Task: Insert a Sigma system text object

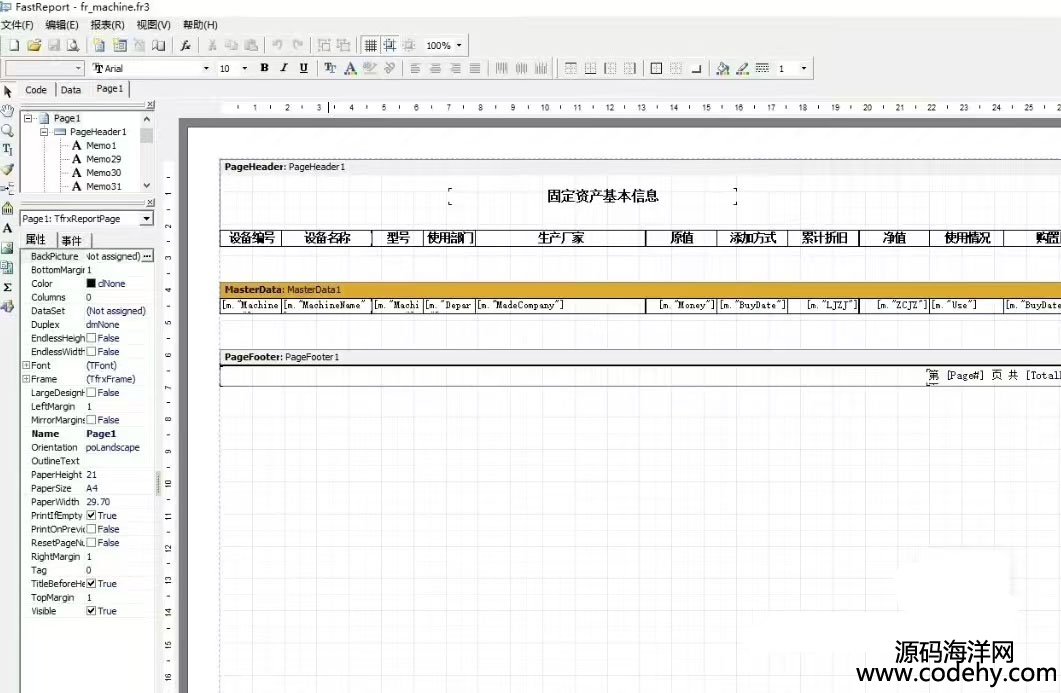Action: (8, 287)
